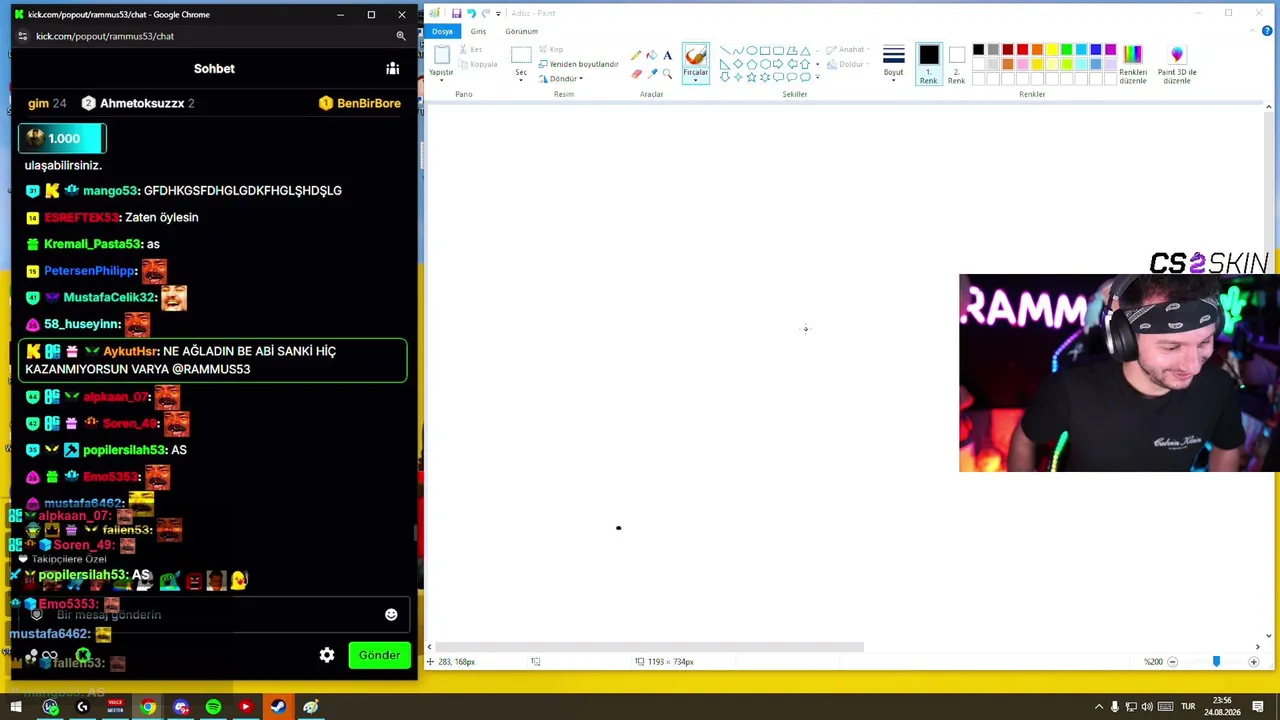Open BenBirBore user in the leaderboard

click(x=360, y=103)
